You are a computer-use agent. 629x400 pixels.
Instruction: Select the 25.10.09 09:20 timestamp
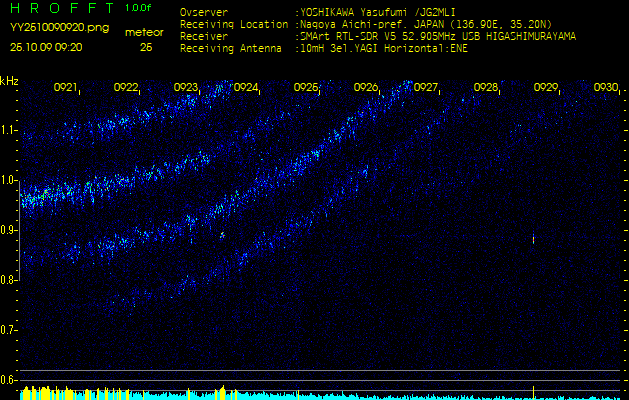pos(46,46)
